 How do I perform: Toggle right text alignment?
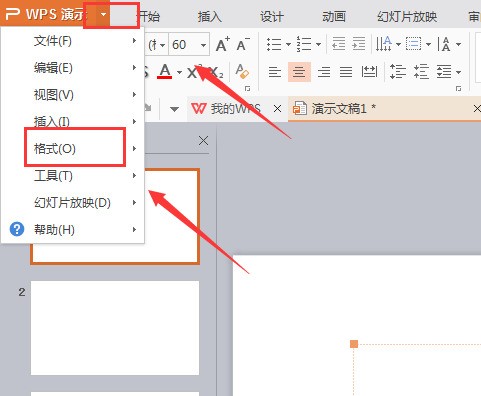pyautogui.click(x=324, y=72)
